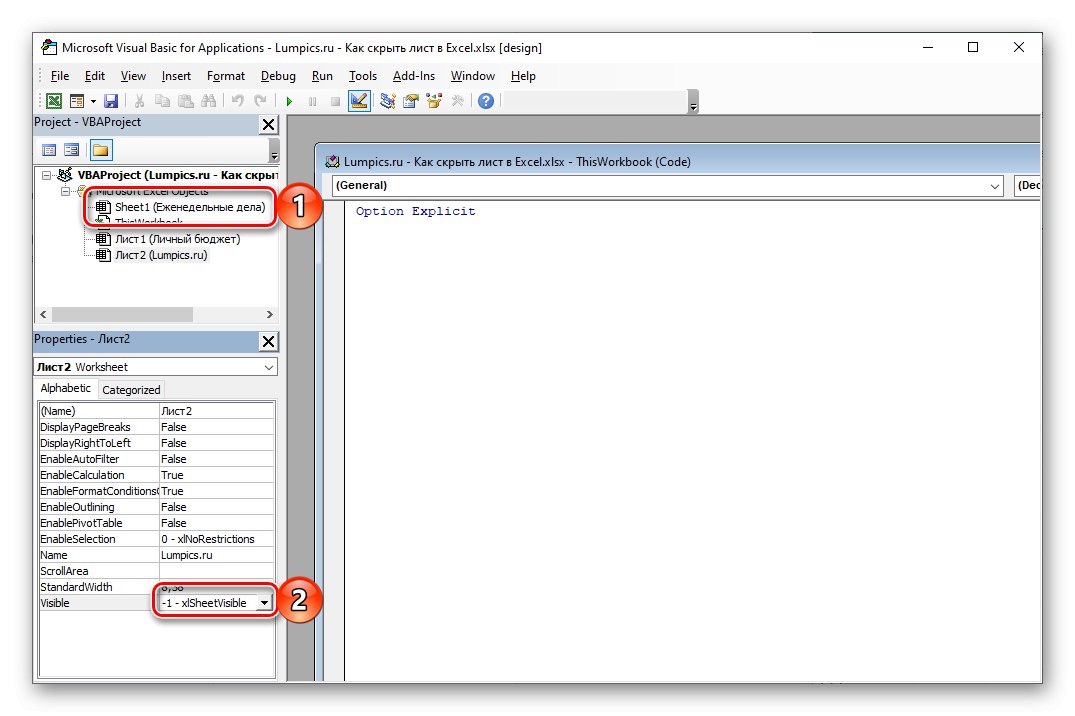
Task: Click the DisplayPageBreaks False value
Action: tap(217, 427)
